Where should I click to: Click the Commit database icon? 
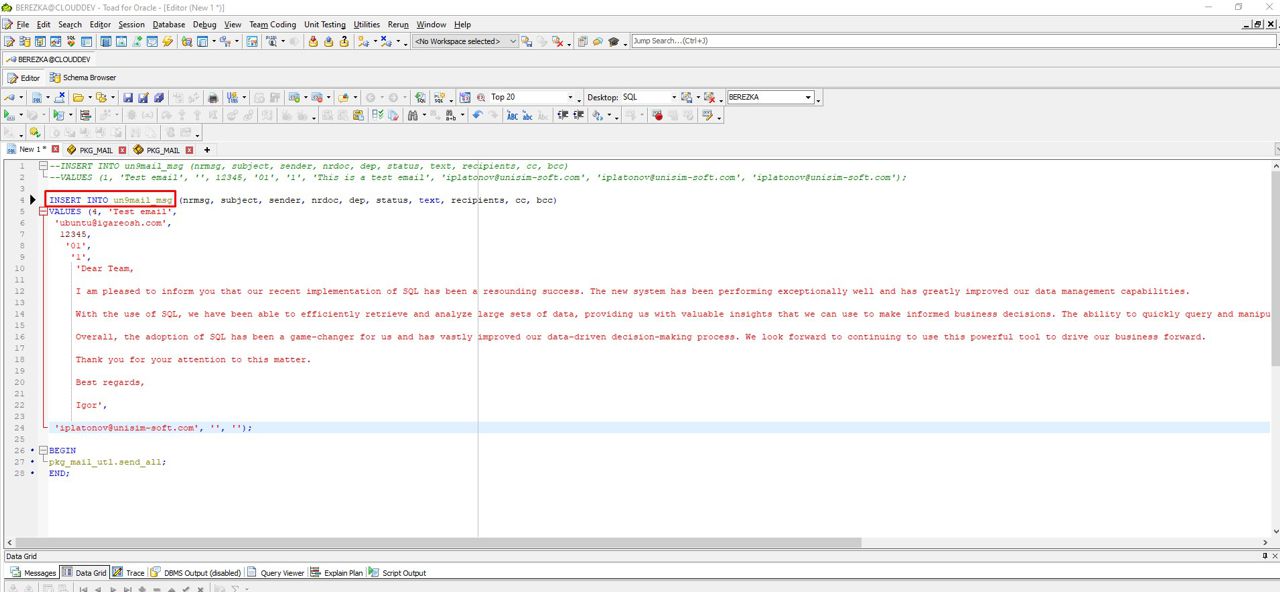click(x=313, y=41)
